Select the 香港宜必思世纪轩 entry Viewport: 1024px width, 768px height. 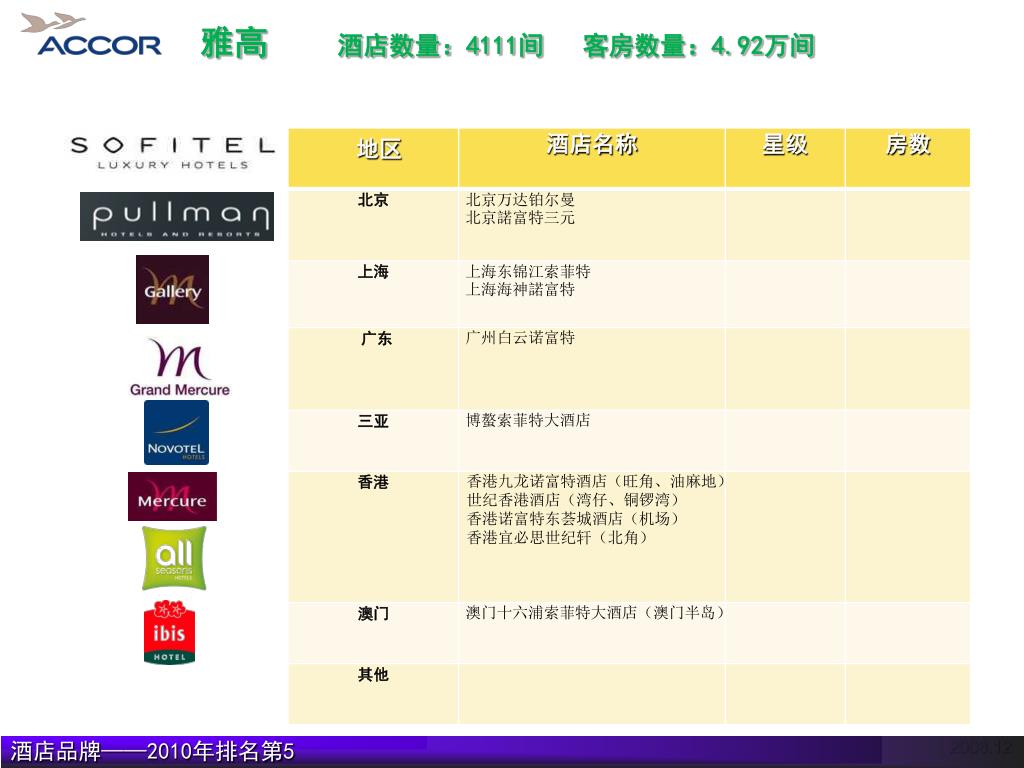coord(558,537)
